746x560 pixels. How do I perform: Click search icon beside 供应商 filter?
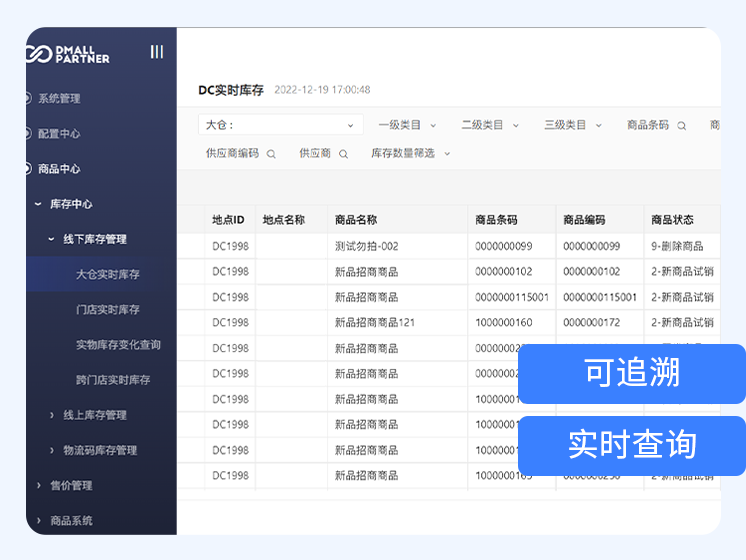[343, 154]
